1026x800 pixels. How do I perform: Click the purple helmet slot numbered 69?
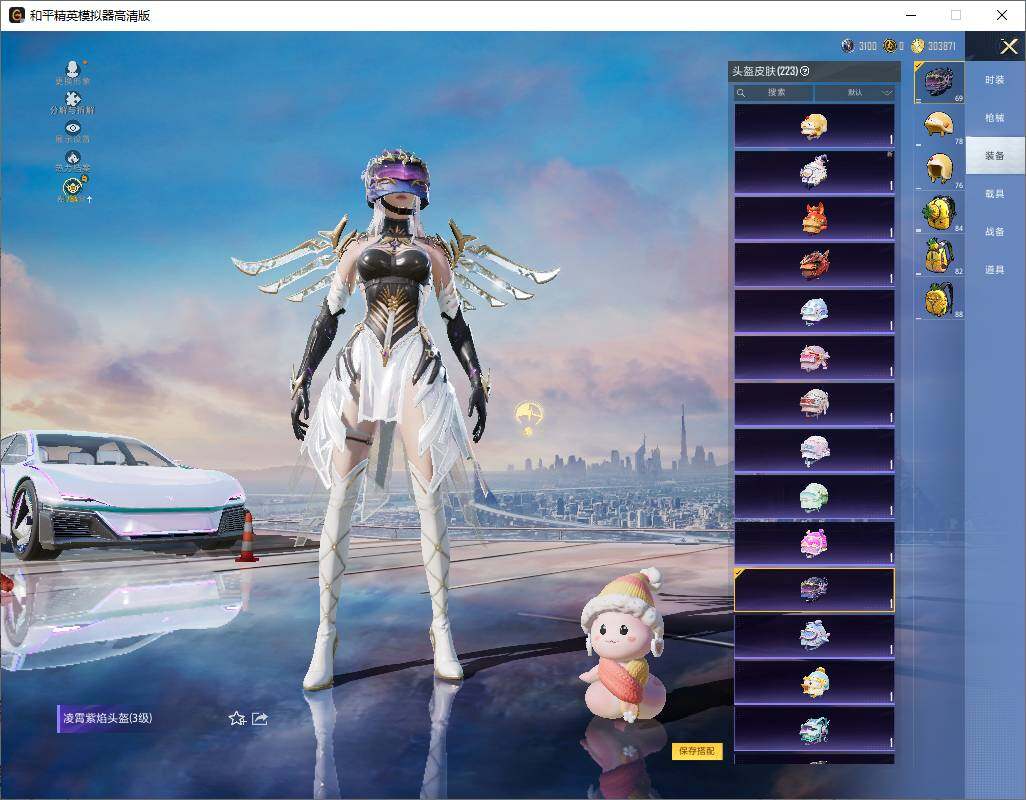click(x=939, y=82)
